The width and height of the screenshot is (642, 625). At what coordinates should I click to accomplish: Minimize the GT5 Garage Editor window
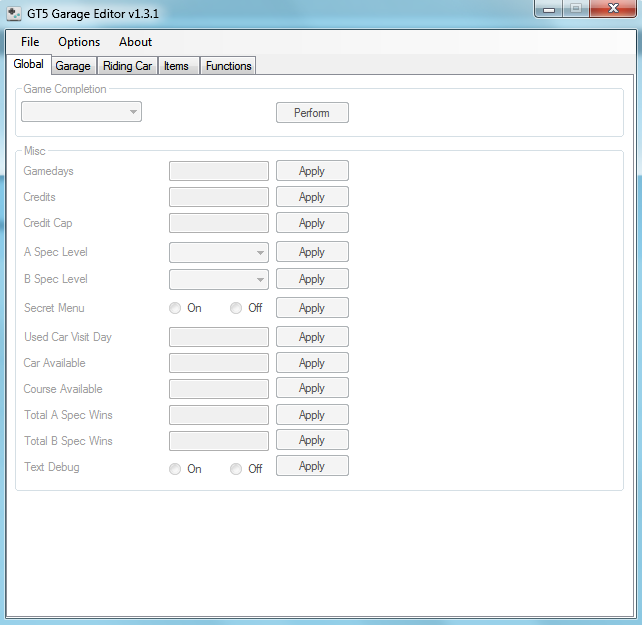(549, 8)
